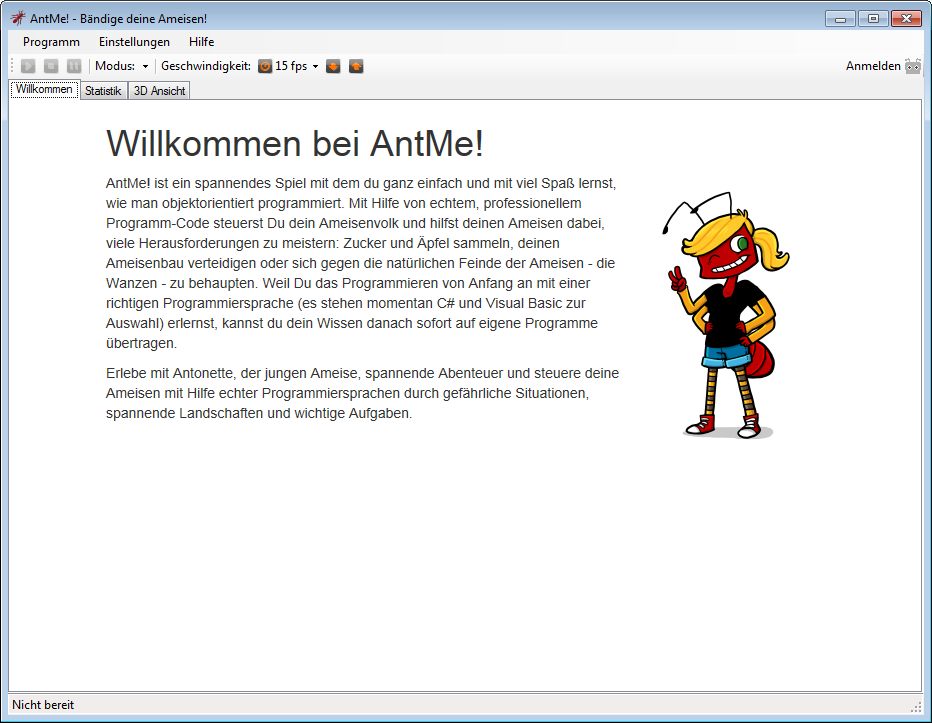932x723 pixels.
Task: Close the AntMe window
Action: (906, 18)
